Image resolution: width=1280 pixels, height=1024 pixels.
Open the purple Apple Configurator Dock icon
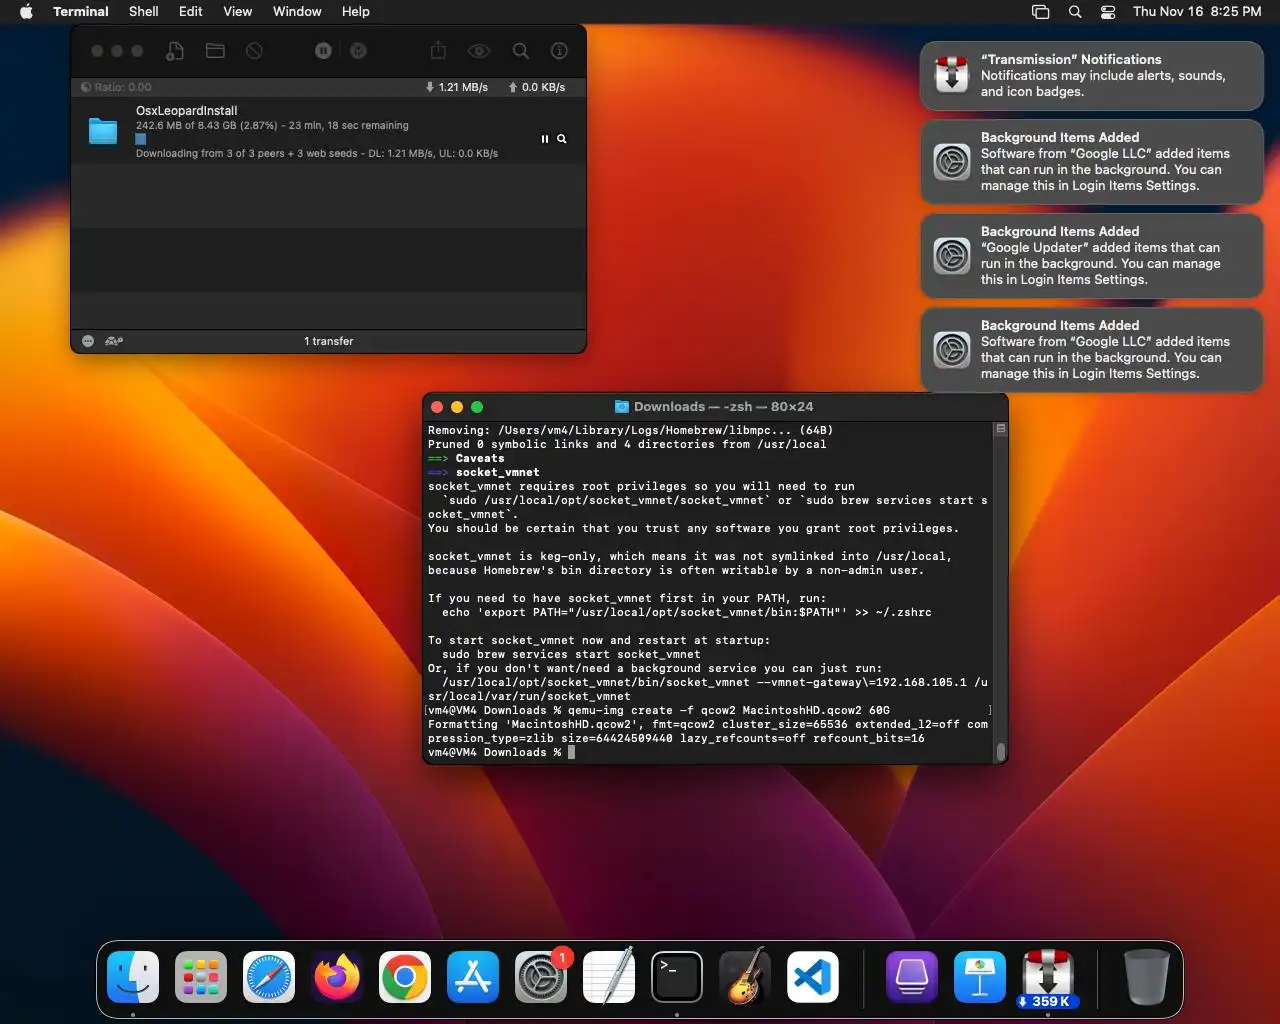(911, 977)
